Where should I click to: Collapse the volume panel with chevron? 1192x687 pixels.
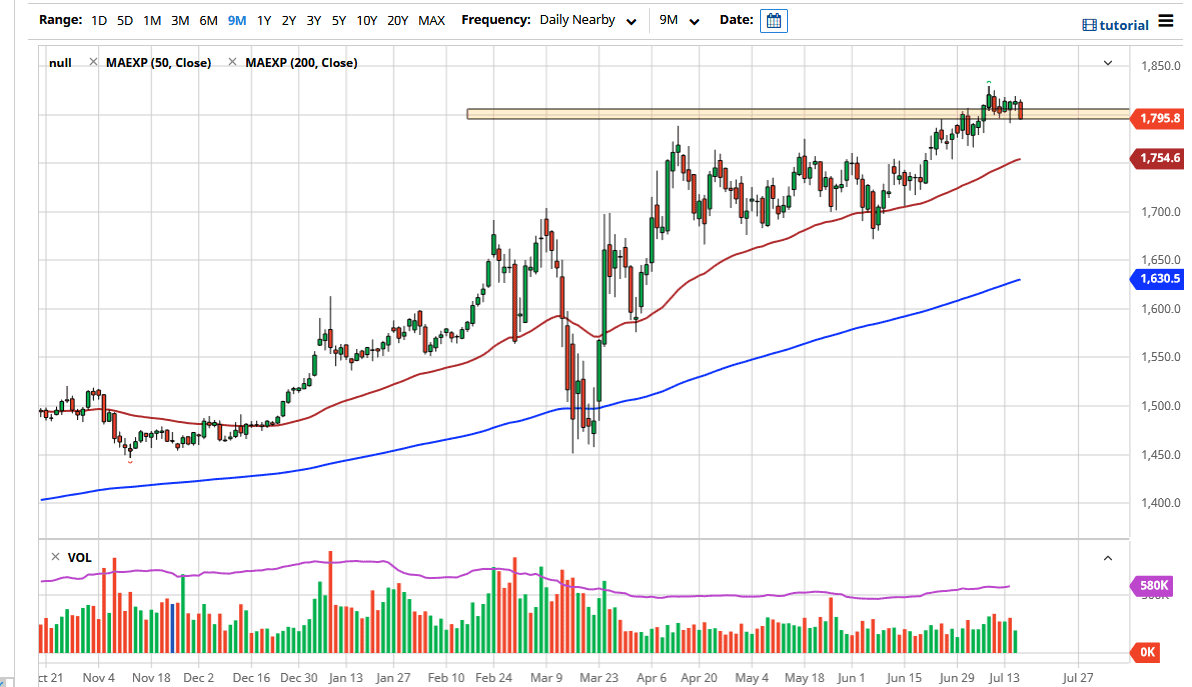click(x=1107, y=558)
